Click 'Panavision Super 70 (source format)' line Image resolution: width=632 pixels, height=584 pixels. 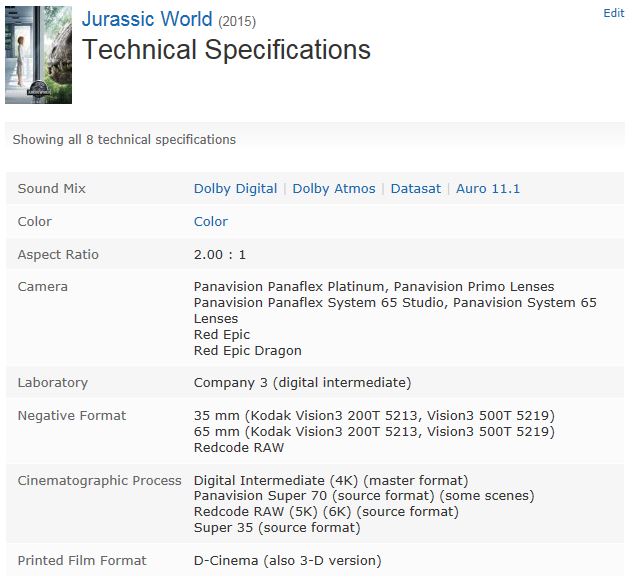(364, 496)
